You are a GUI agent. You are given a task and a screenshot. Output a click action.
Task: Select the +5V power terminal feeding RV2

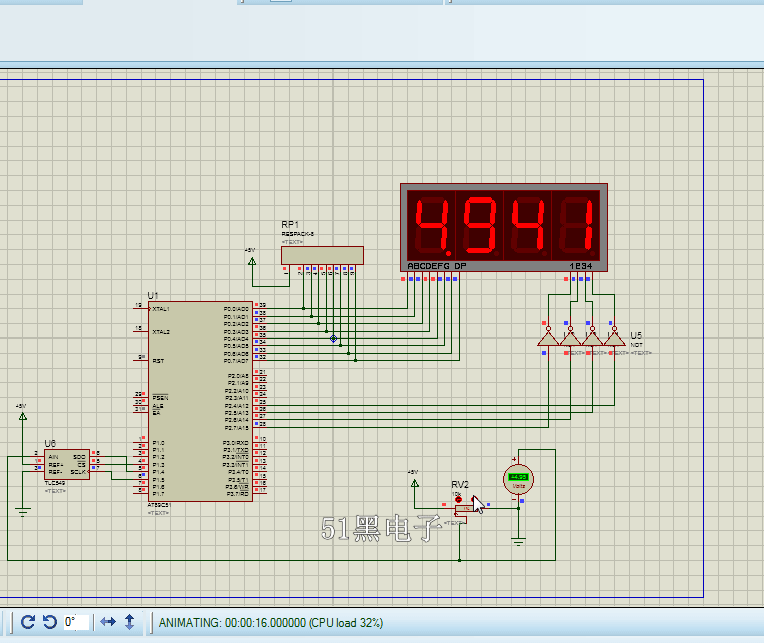(414, 483)
